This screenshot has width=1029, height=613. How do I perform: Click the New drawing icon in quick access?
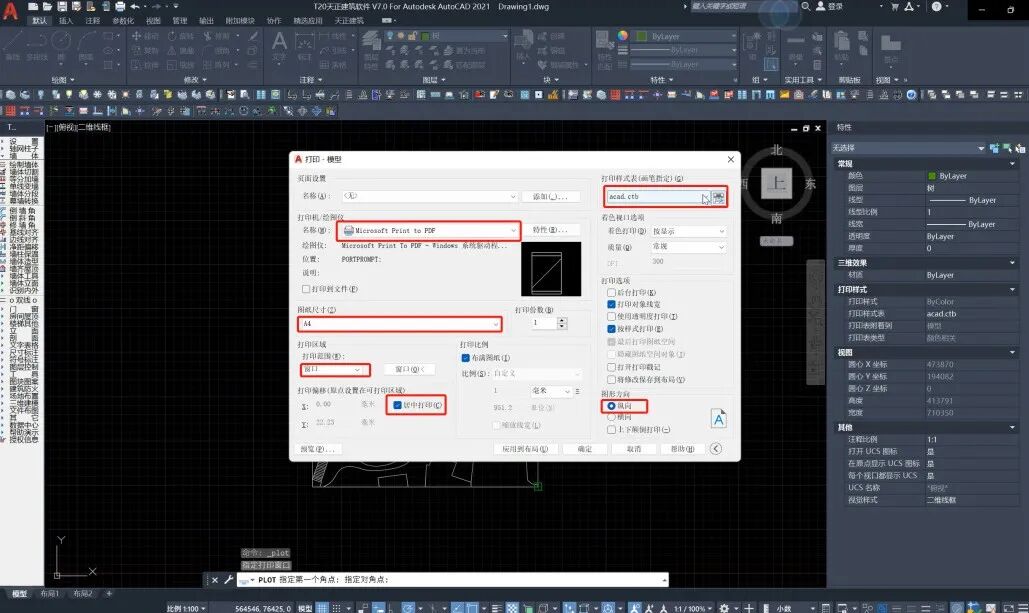(x=33, y=7)
